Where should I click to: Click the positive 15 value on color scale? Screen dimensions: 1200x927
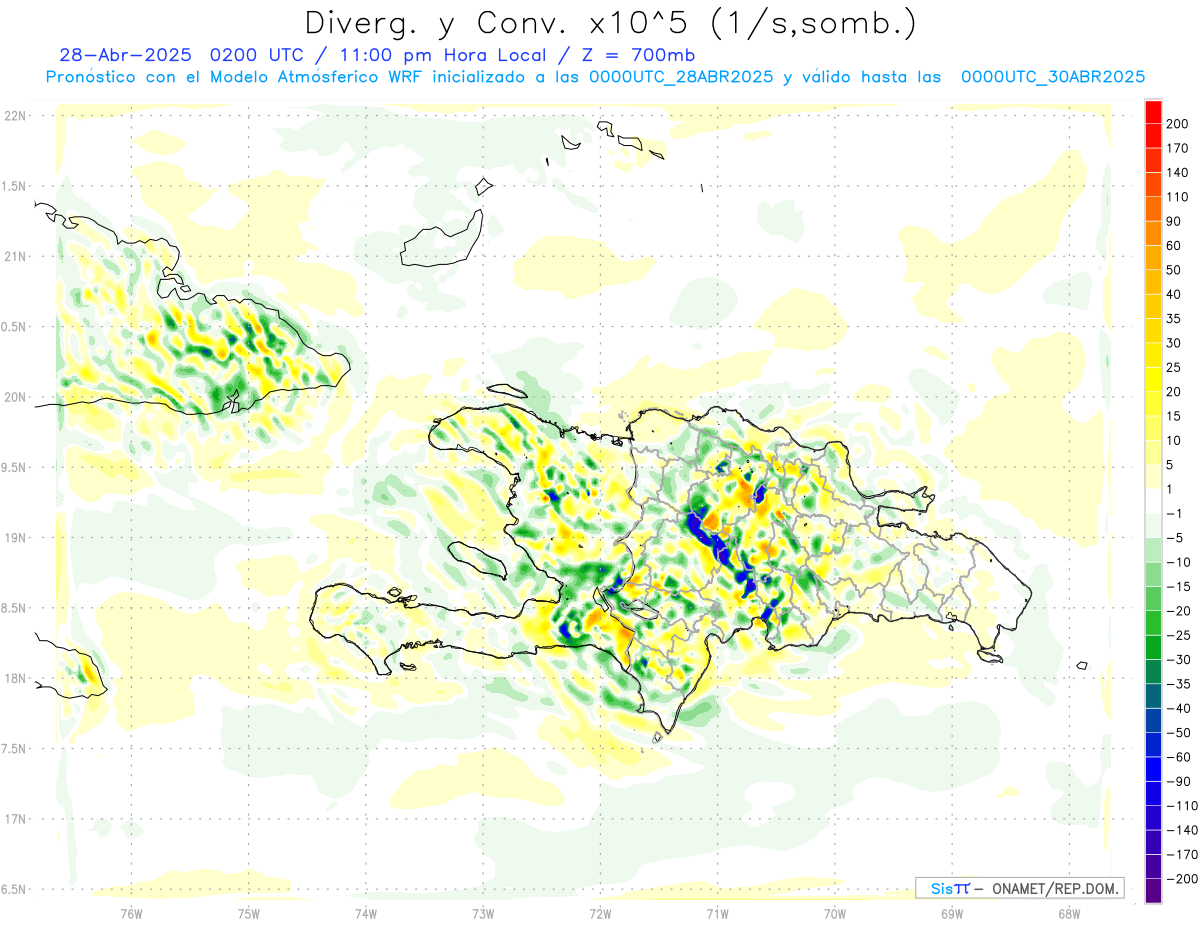1175,416
